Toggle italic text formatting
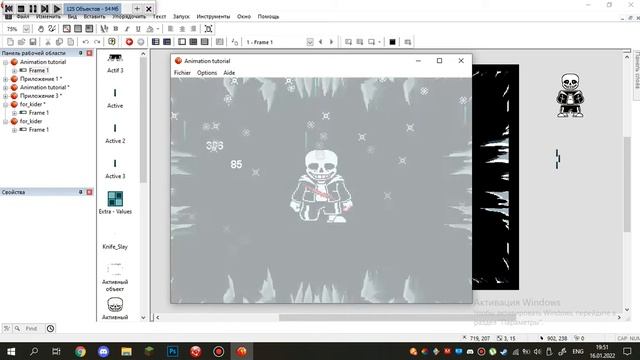Viewport: 640px width, 360px height. pyautogui.click(x=127, y=29)
